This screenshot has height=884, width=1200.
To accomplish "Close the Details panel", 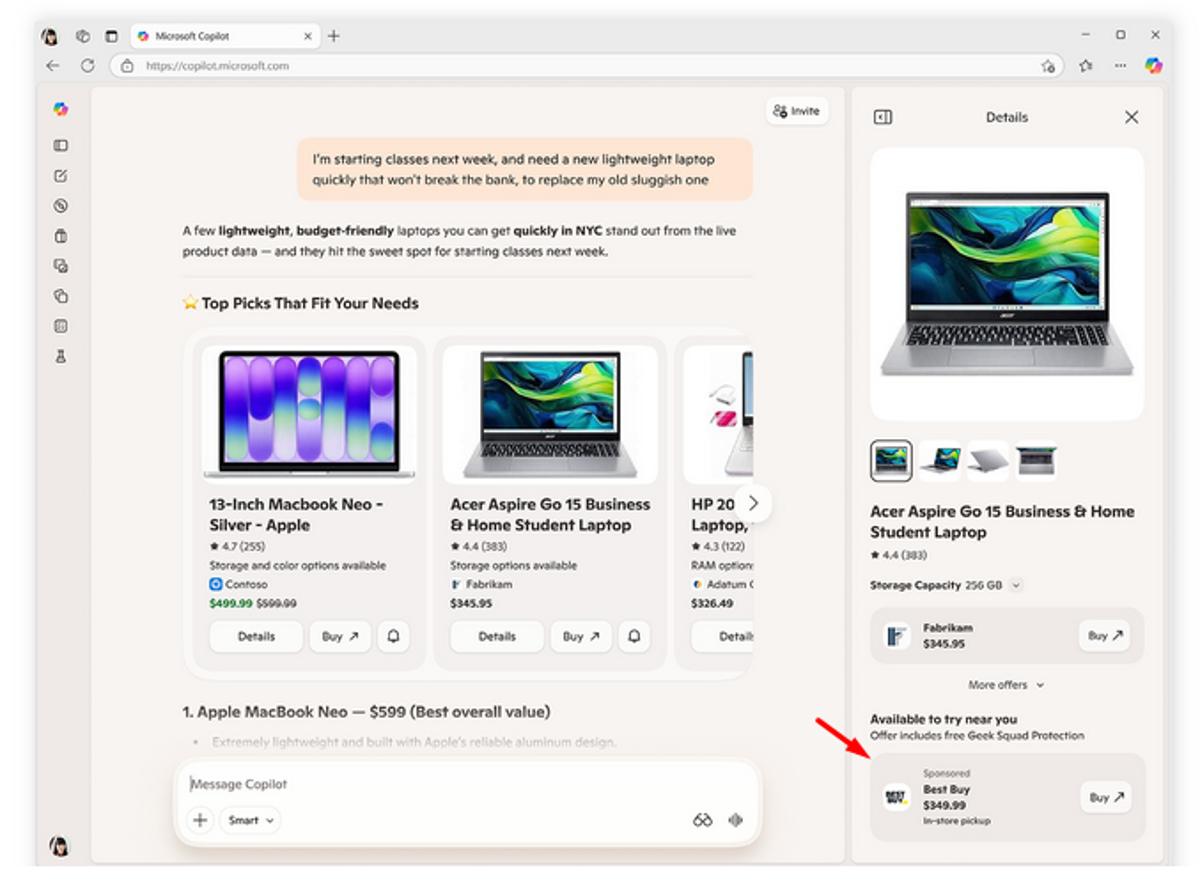I will (1131, 117).
